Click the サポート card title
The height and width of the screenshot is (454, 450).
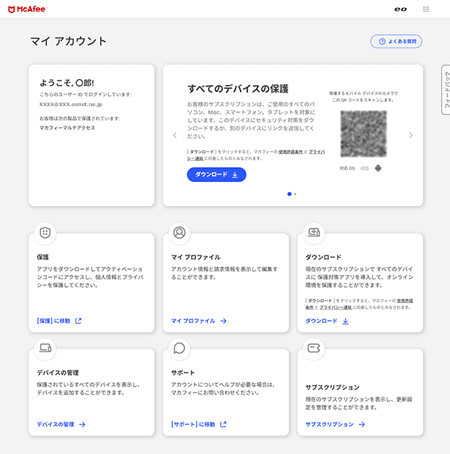point(183,373)
